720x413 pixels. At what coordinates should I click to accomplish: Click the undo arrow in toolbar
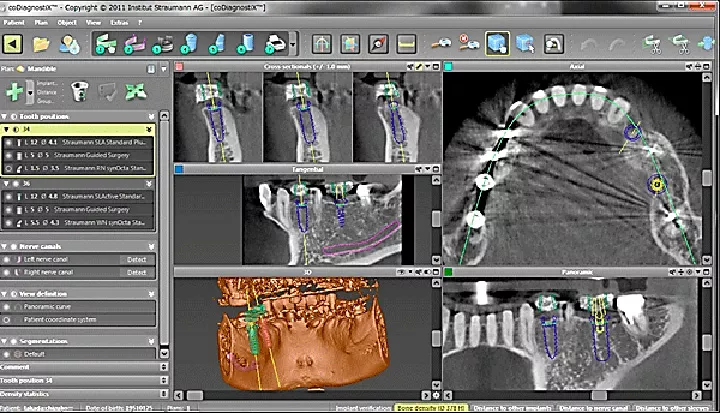[x=589, y=45]
